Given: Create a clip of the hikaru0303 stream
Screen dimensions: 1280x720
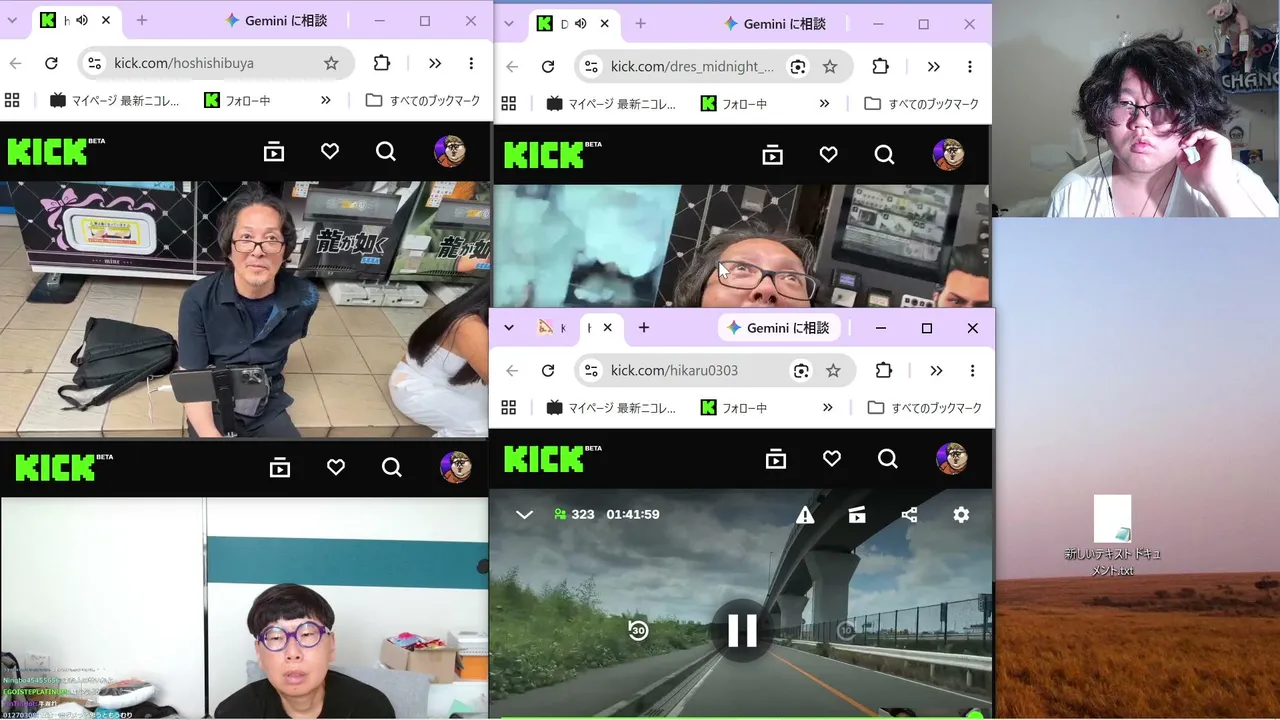Looking at the screenshot, I should 857,514.
